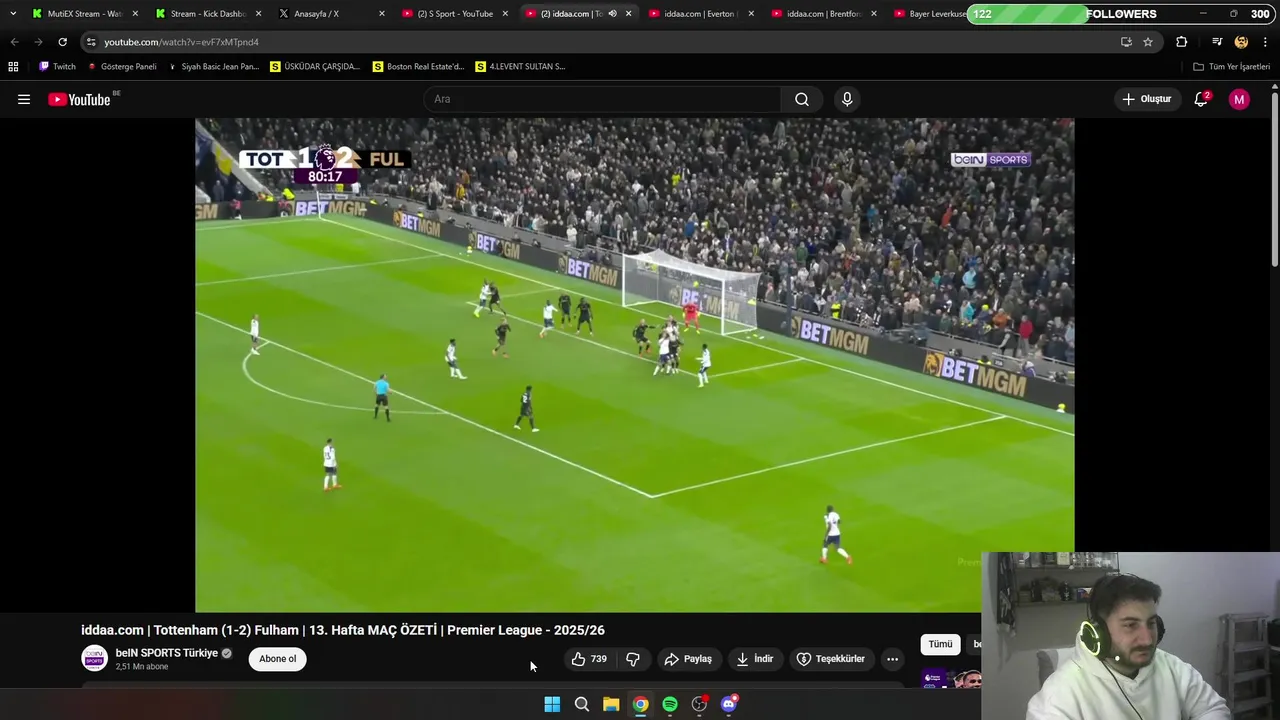Click the 2,51 Mn abone subscriber count
The width and height of the screenshot is (1280, 720).
[142, 667]
